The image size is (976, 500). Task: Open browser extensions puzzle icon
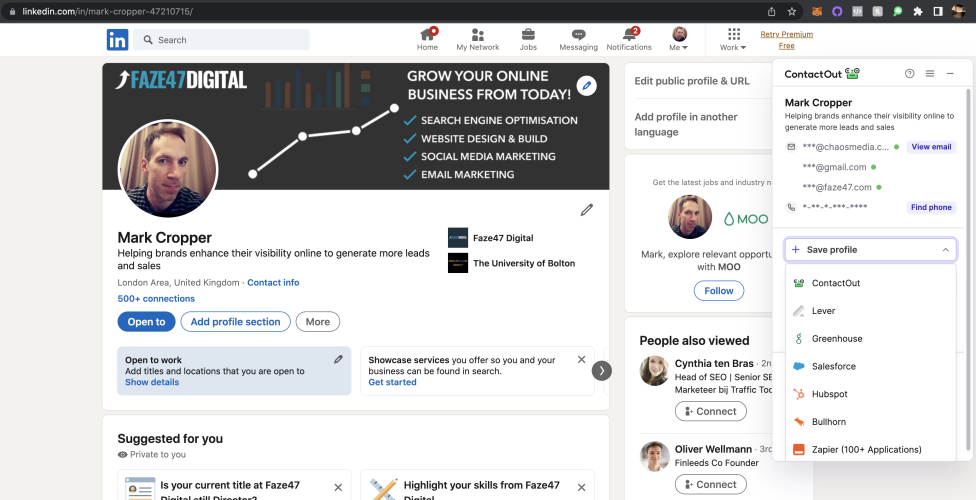pos(917,11)
